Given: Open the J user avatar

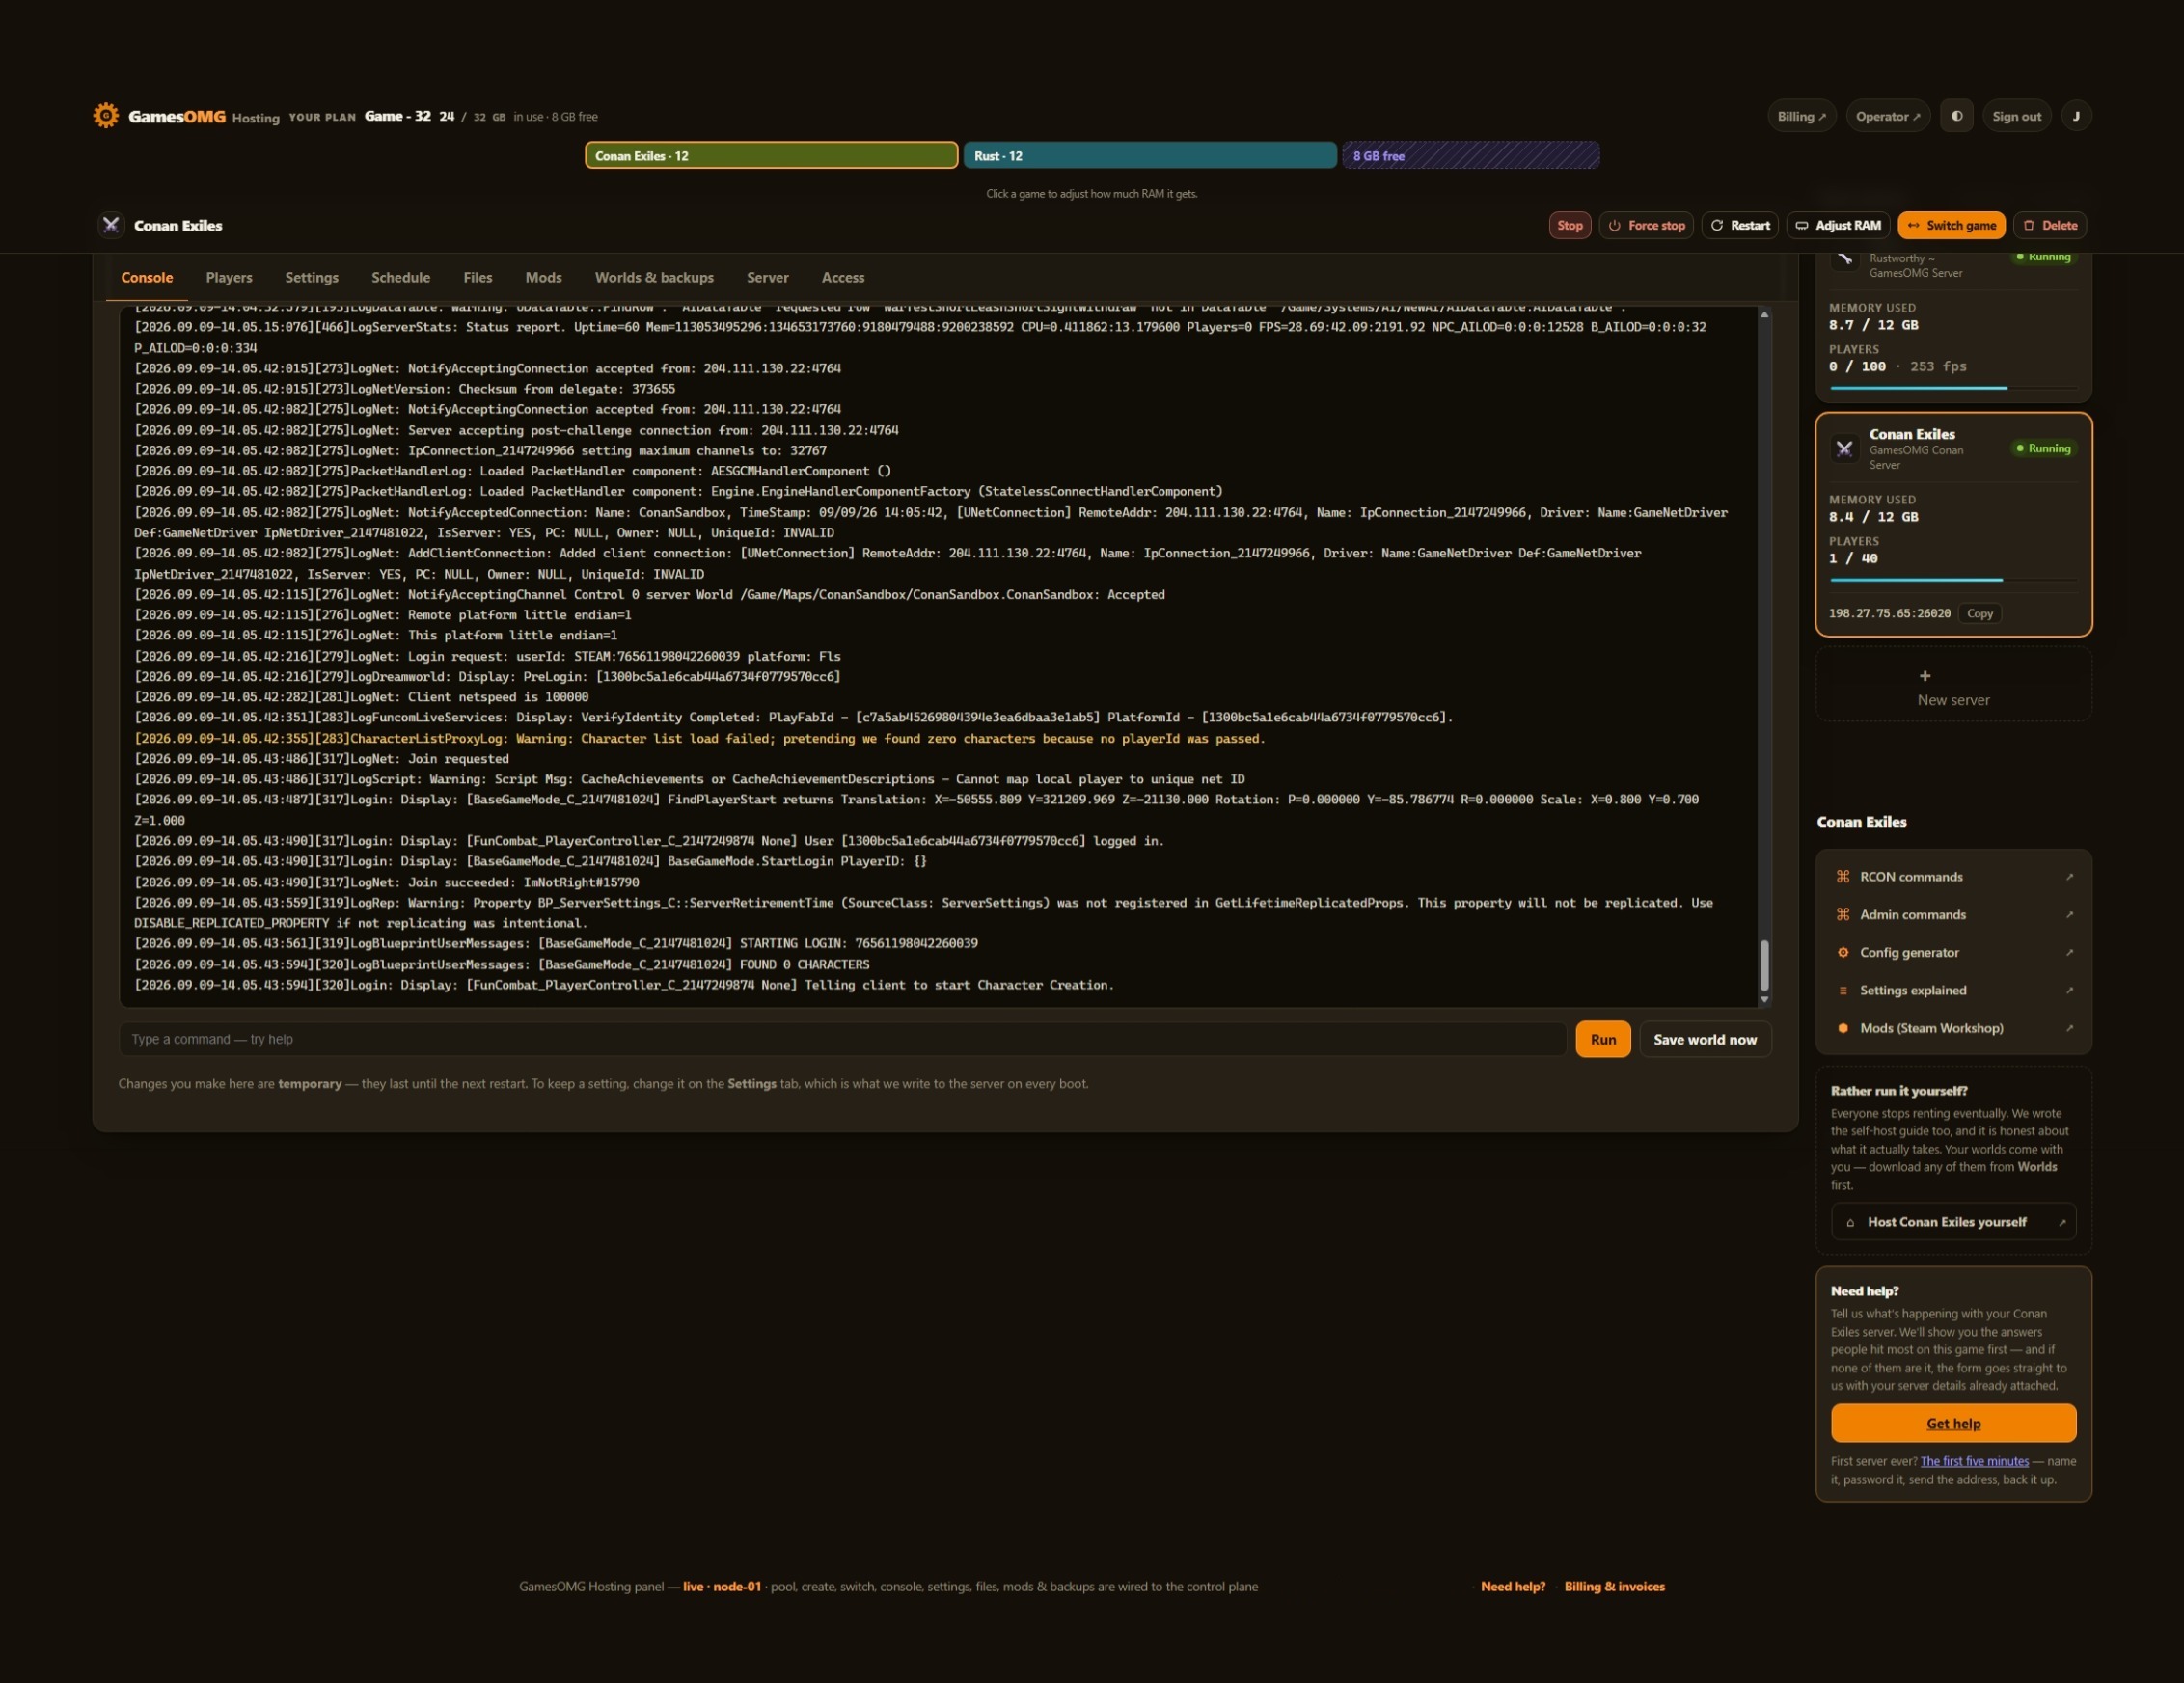Looking at the screenshot, I should (2076, 116).
